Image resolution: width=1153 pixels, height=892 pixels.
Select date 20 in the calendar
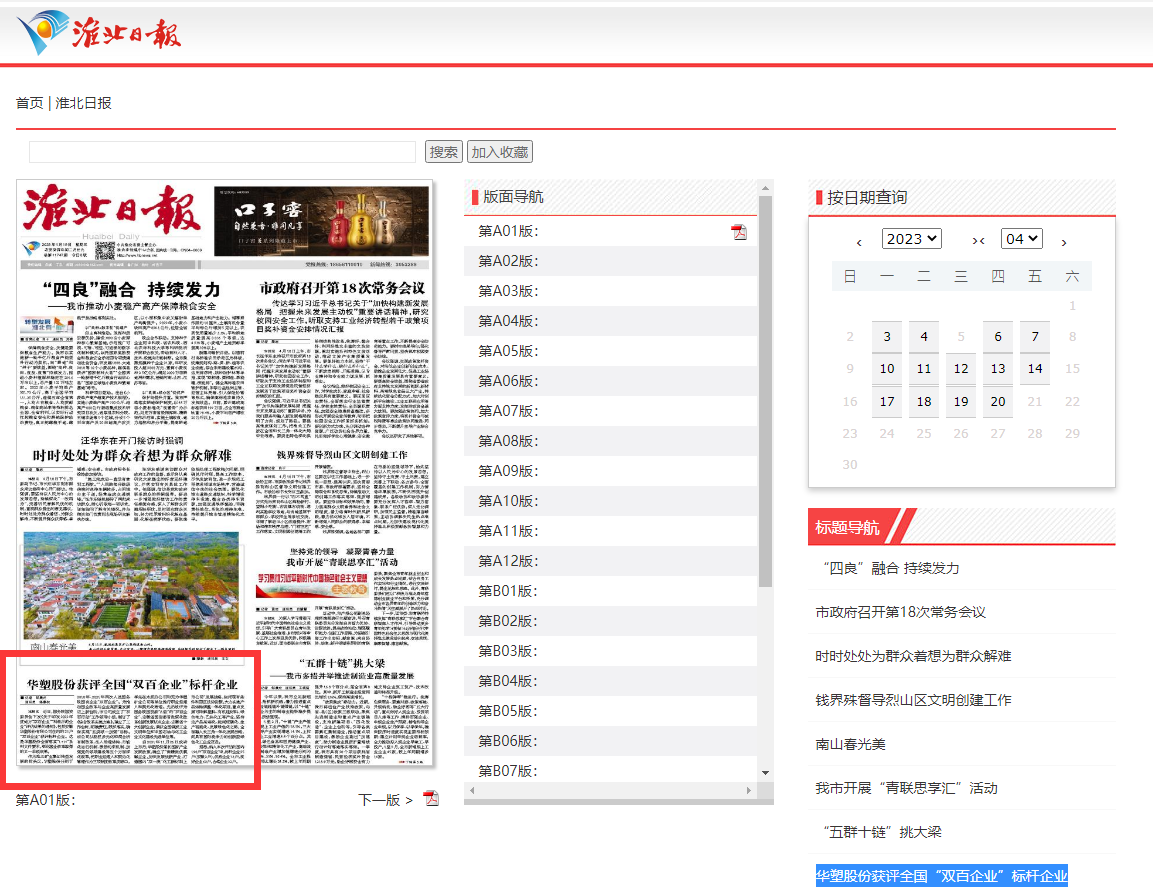pos(998,402)
